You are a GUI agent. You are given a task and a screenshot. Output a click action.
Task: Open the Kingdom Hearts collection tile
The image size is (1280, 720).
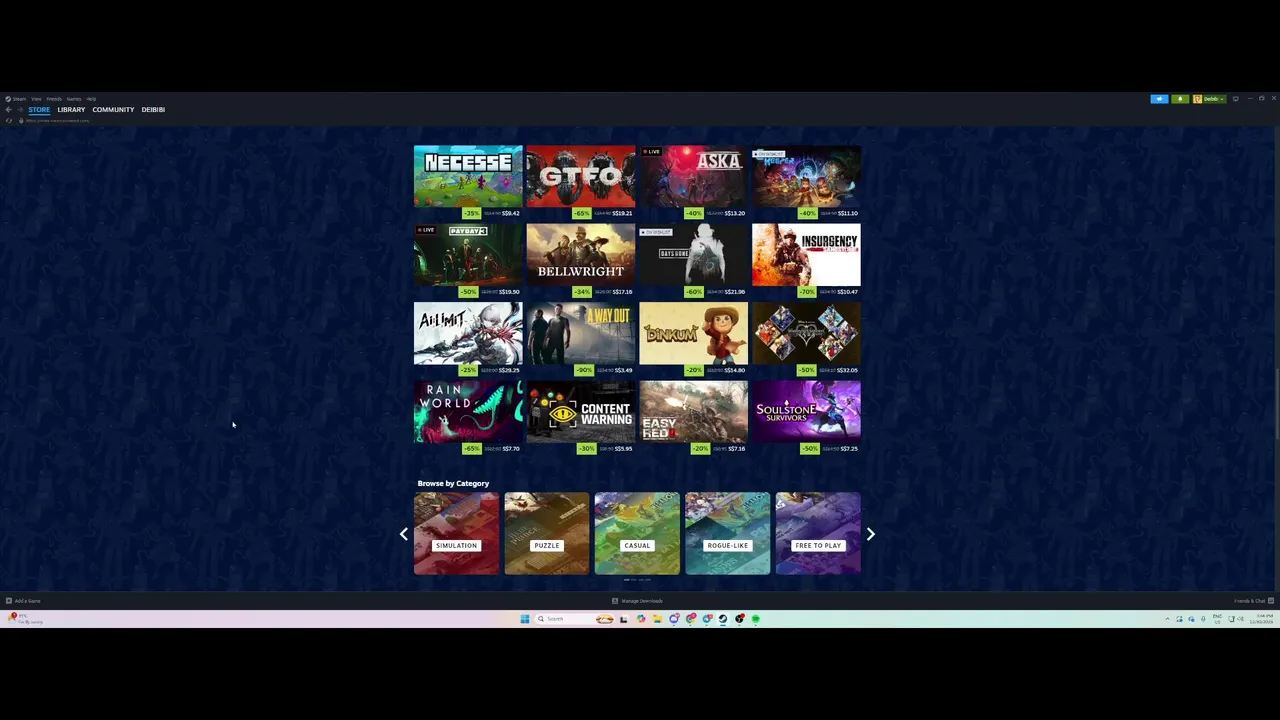coord(806,333)
